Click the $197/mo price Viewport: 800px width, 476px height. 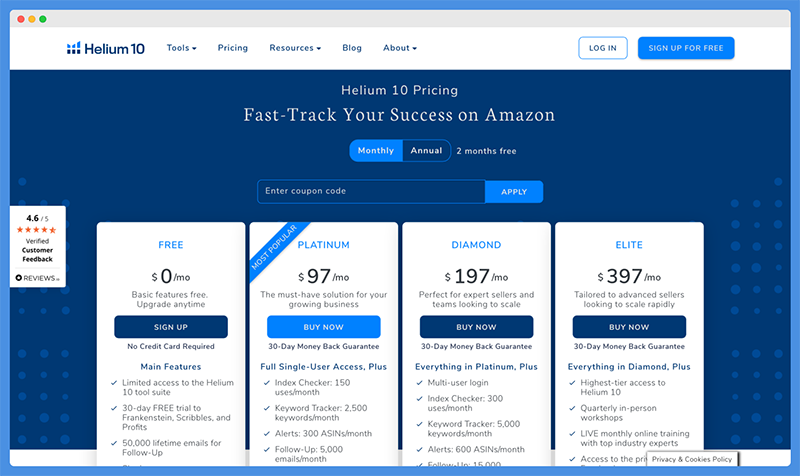476,277
